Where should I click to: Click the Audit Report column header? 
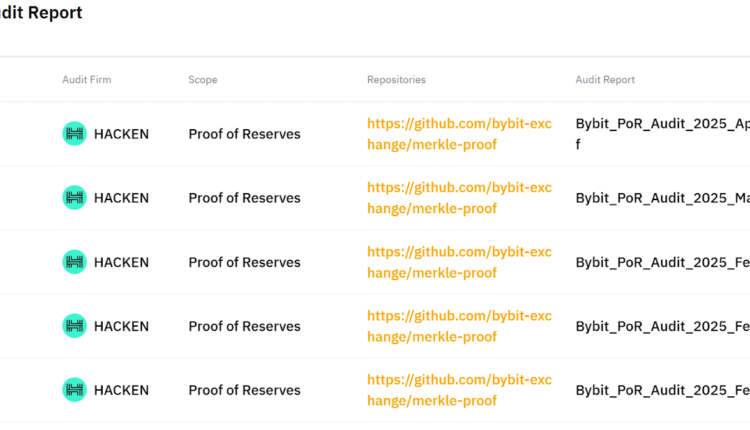click(604, 80)
